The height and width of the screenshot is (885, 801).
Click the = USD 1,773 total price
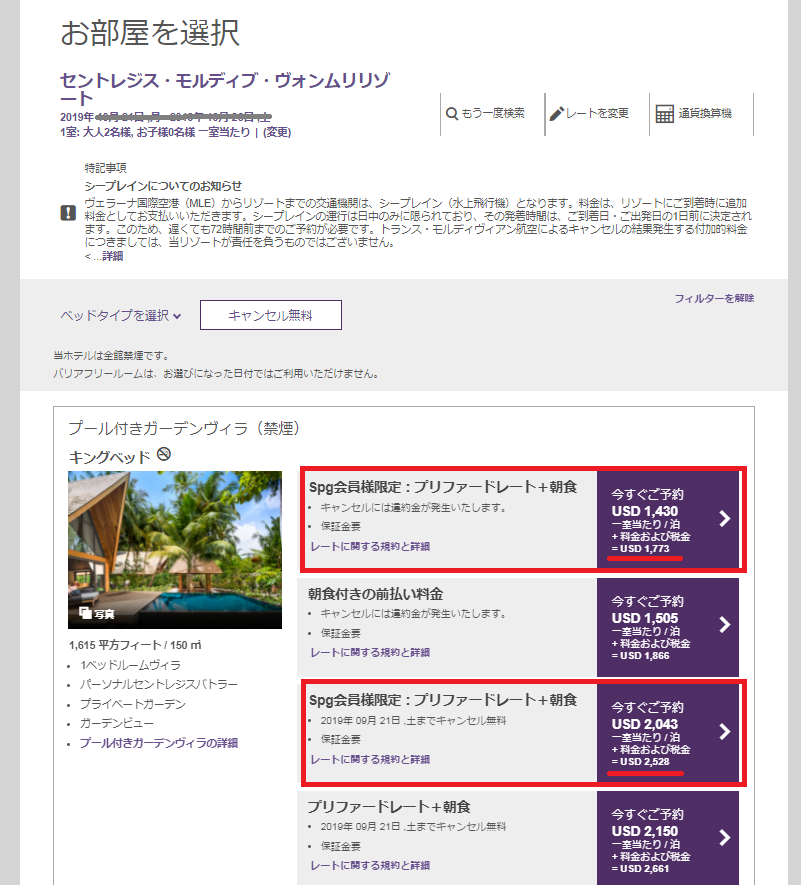click(x=641, y=549)
